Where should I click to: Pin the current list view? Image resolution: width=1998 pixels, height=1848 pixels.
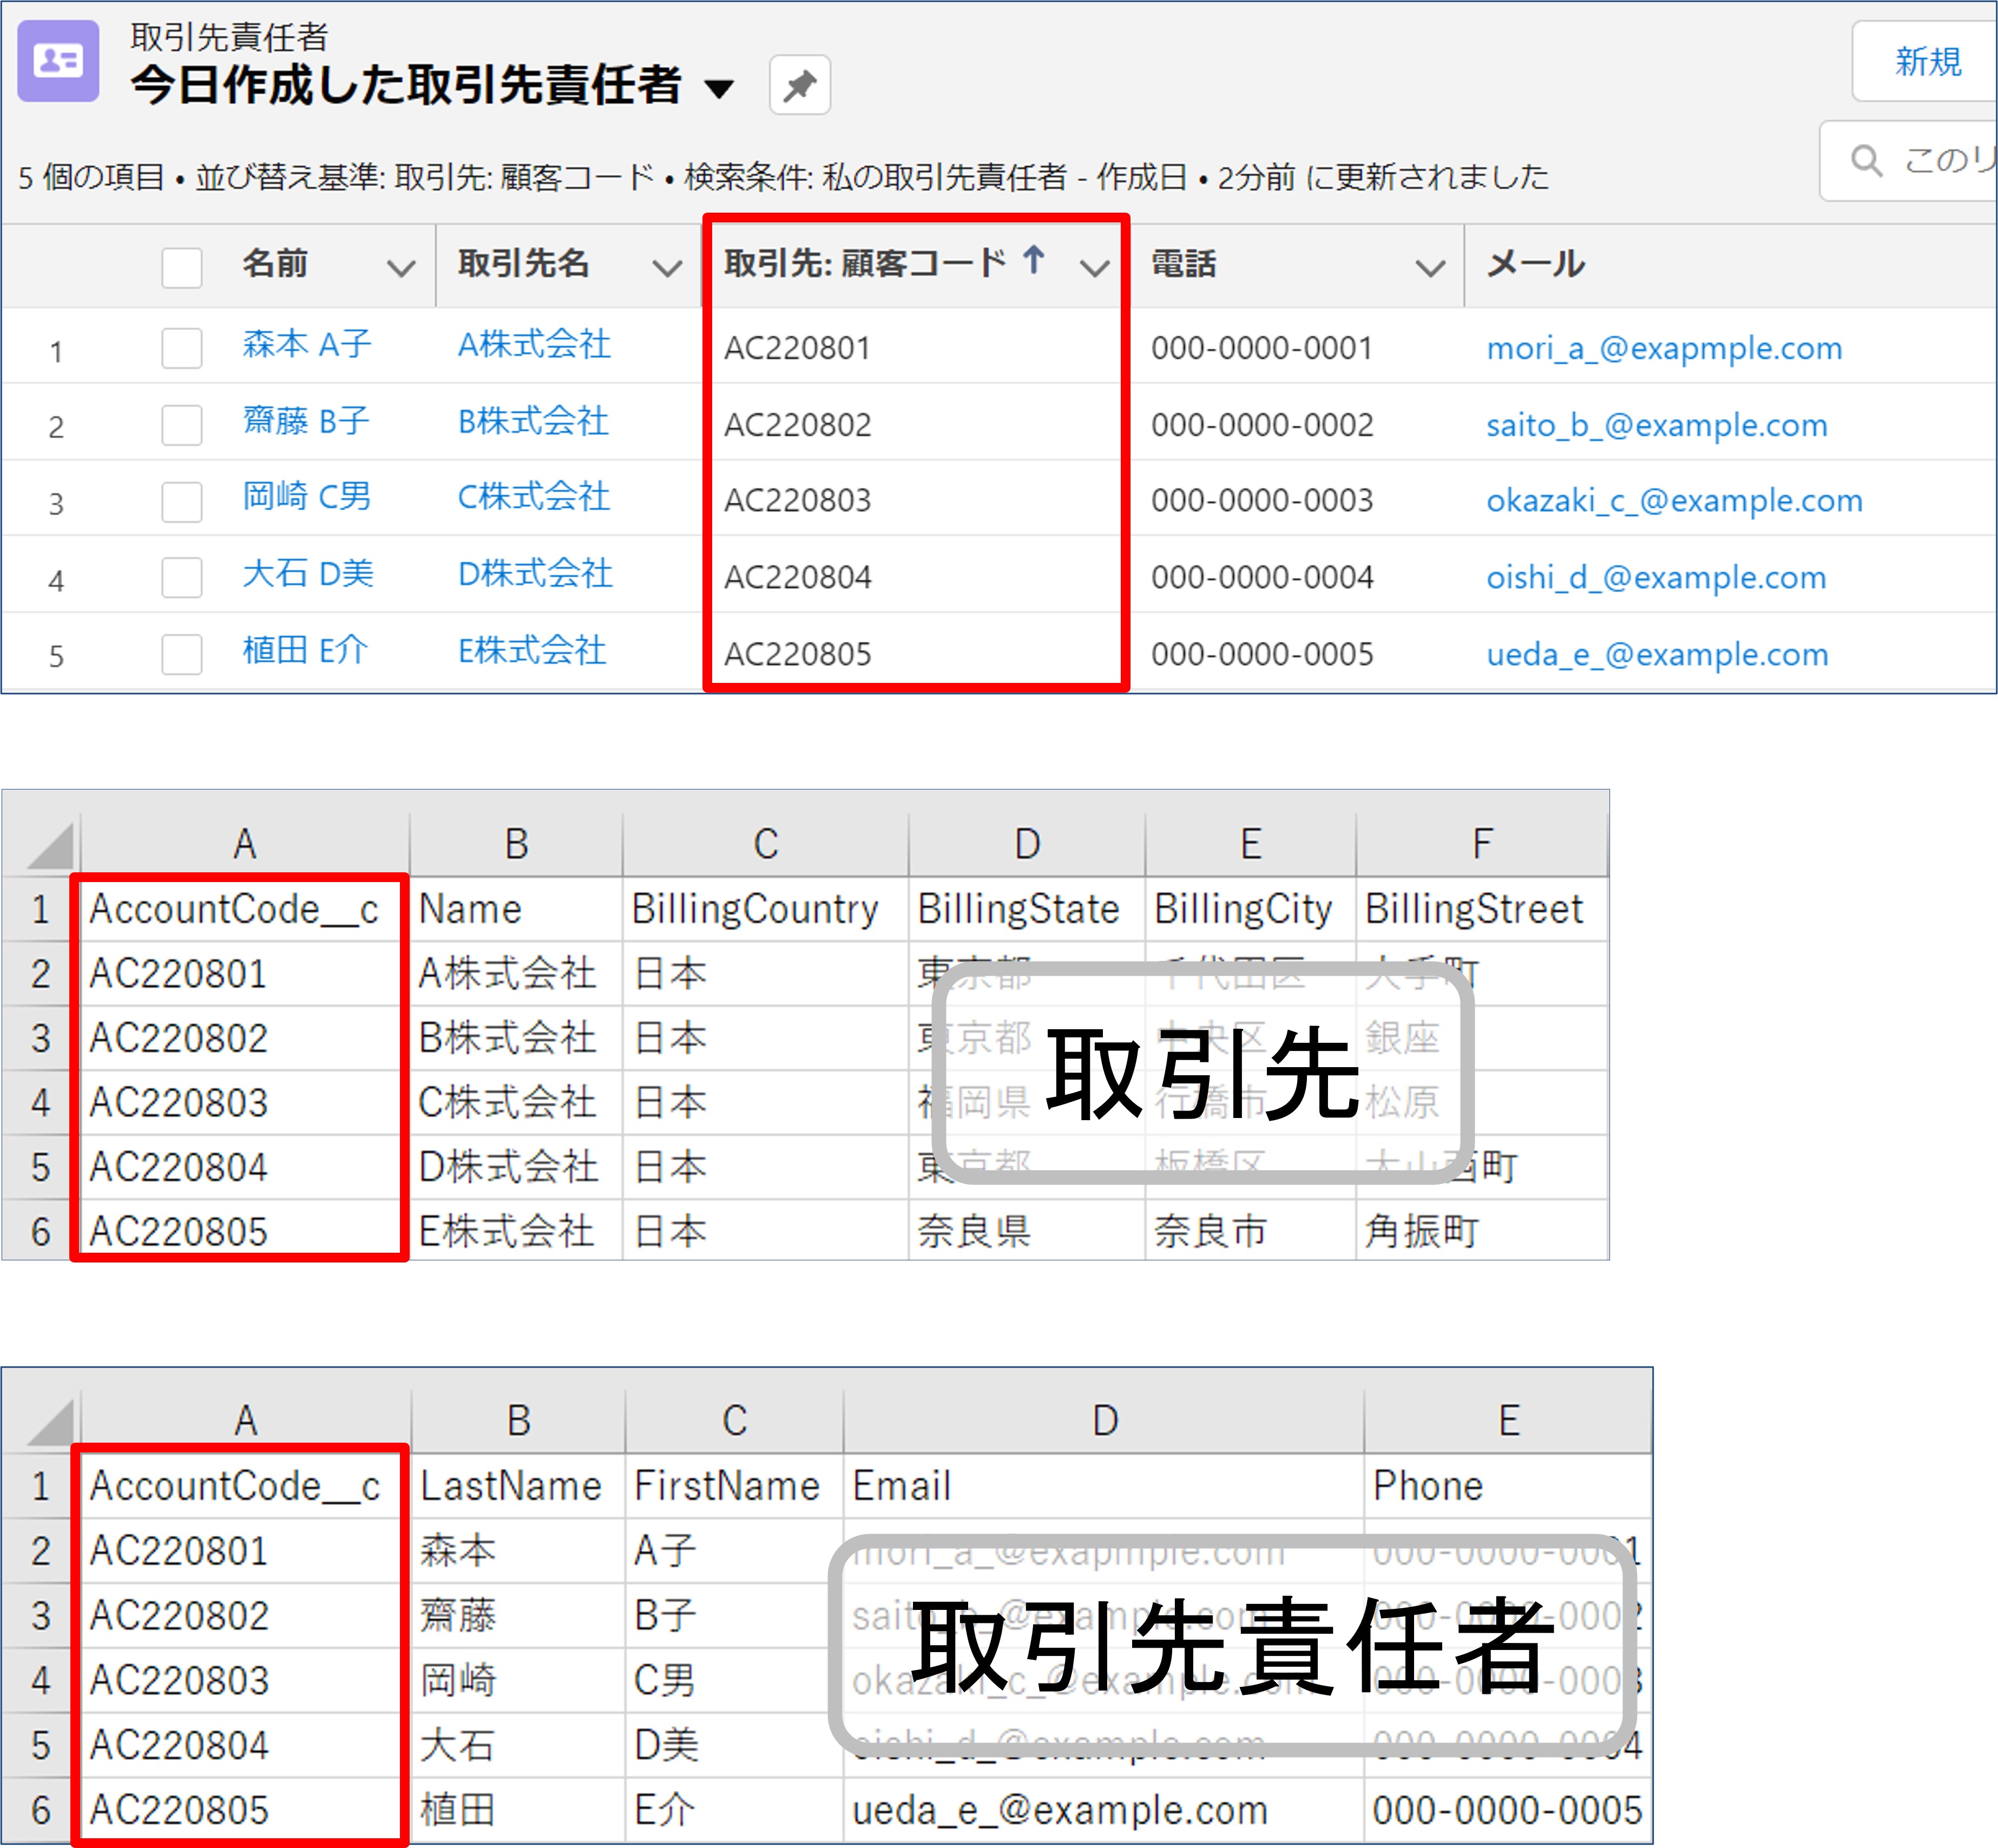click(x=799, y=85)
